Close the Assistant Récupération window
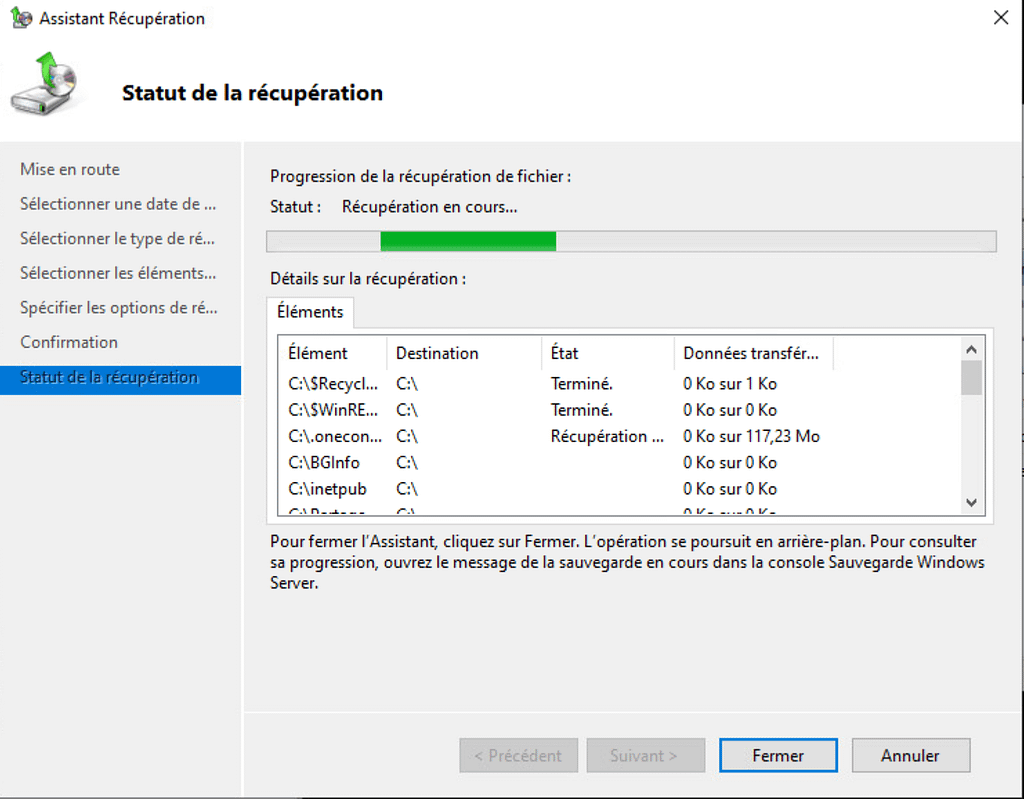This screenshot has width=1024, height=799. pyautogui.click(x=999, y=17)
